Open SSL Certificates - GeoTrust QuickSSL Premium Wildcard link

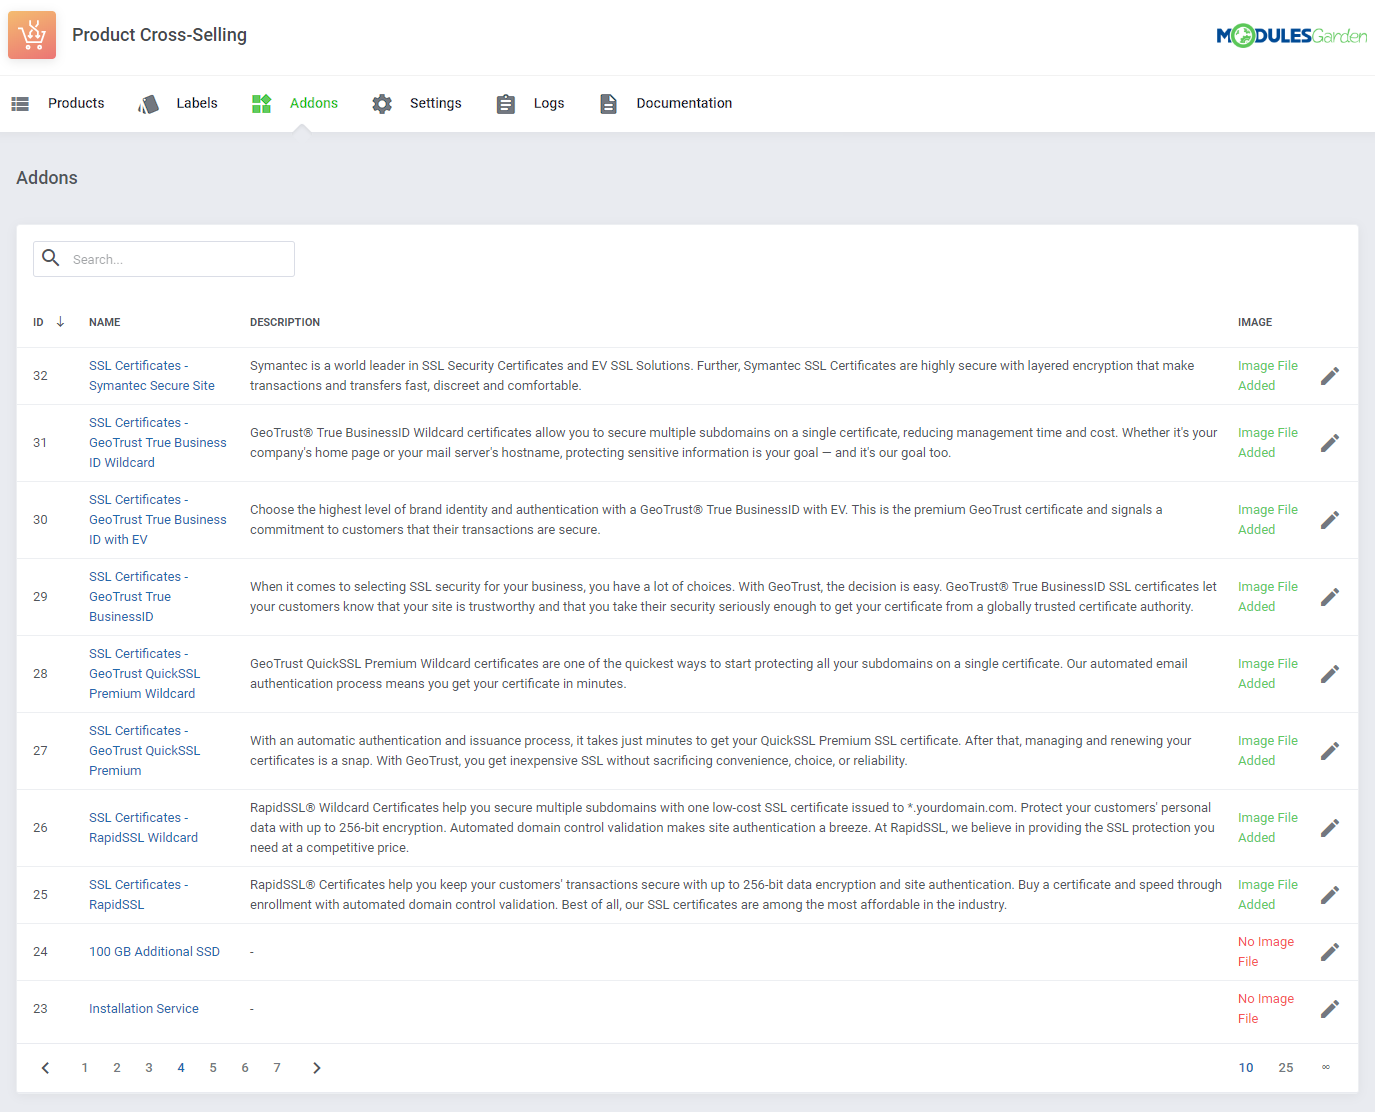[145, 674]
